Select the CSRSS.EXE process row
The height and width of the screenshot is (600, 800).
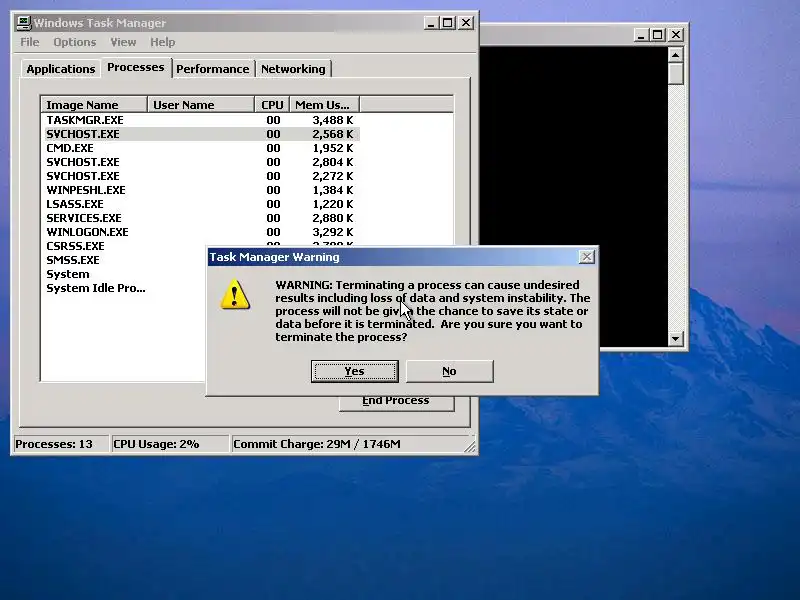click(124, 246)
